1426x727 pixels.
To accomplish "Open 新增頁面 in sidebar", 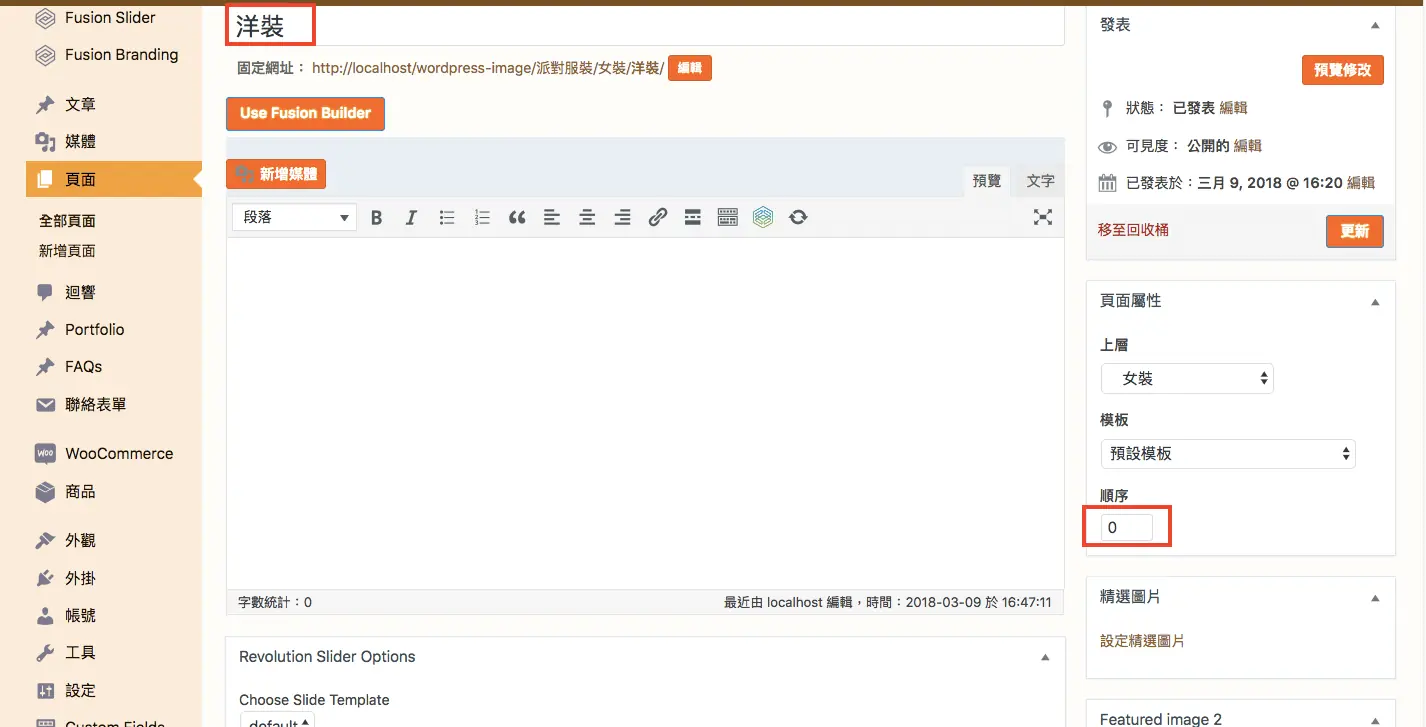I will click(x=67, y=251).
